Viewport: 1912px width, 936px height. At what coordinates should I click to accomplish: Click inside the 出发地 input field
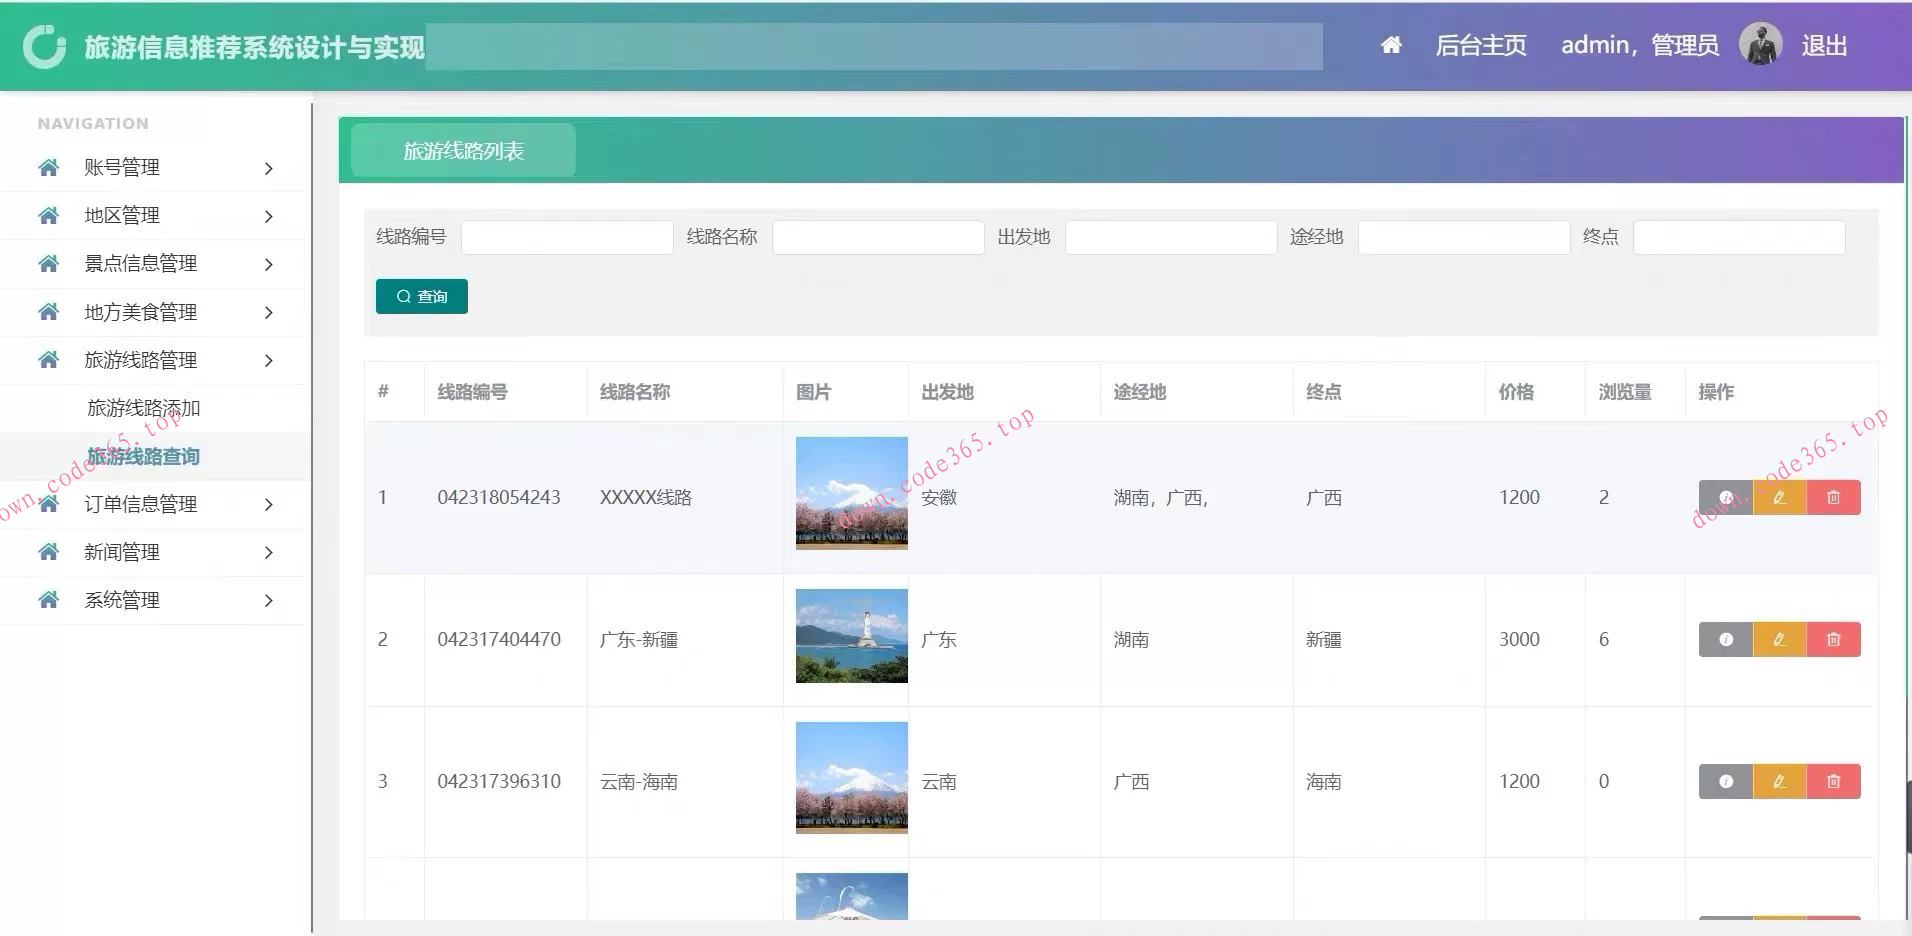click(1170, 237)
